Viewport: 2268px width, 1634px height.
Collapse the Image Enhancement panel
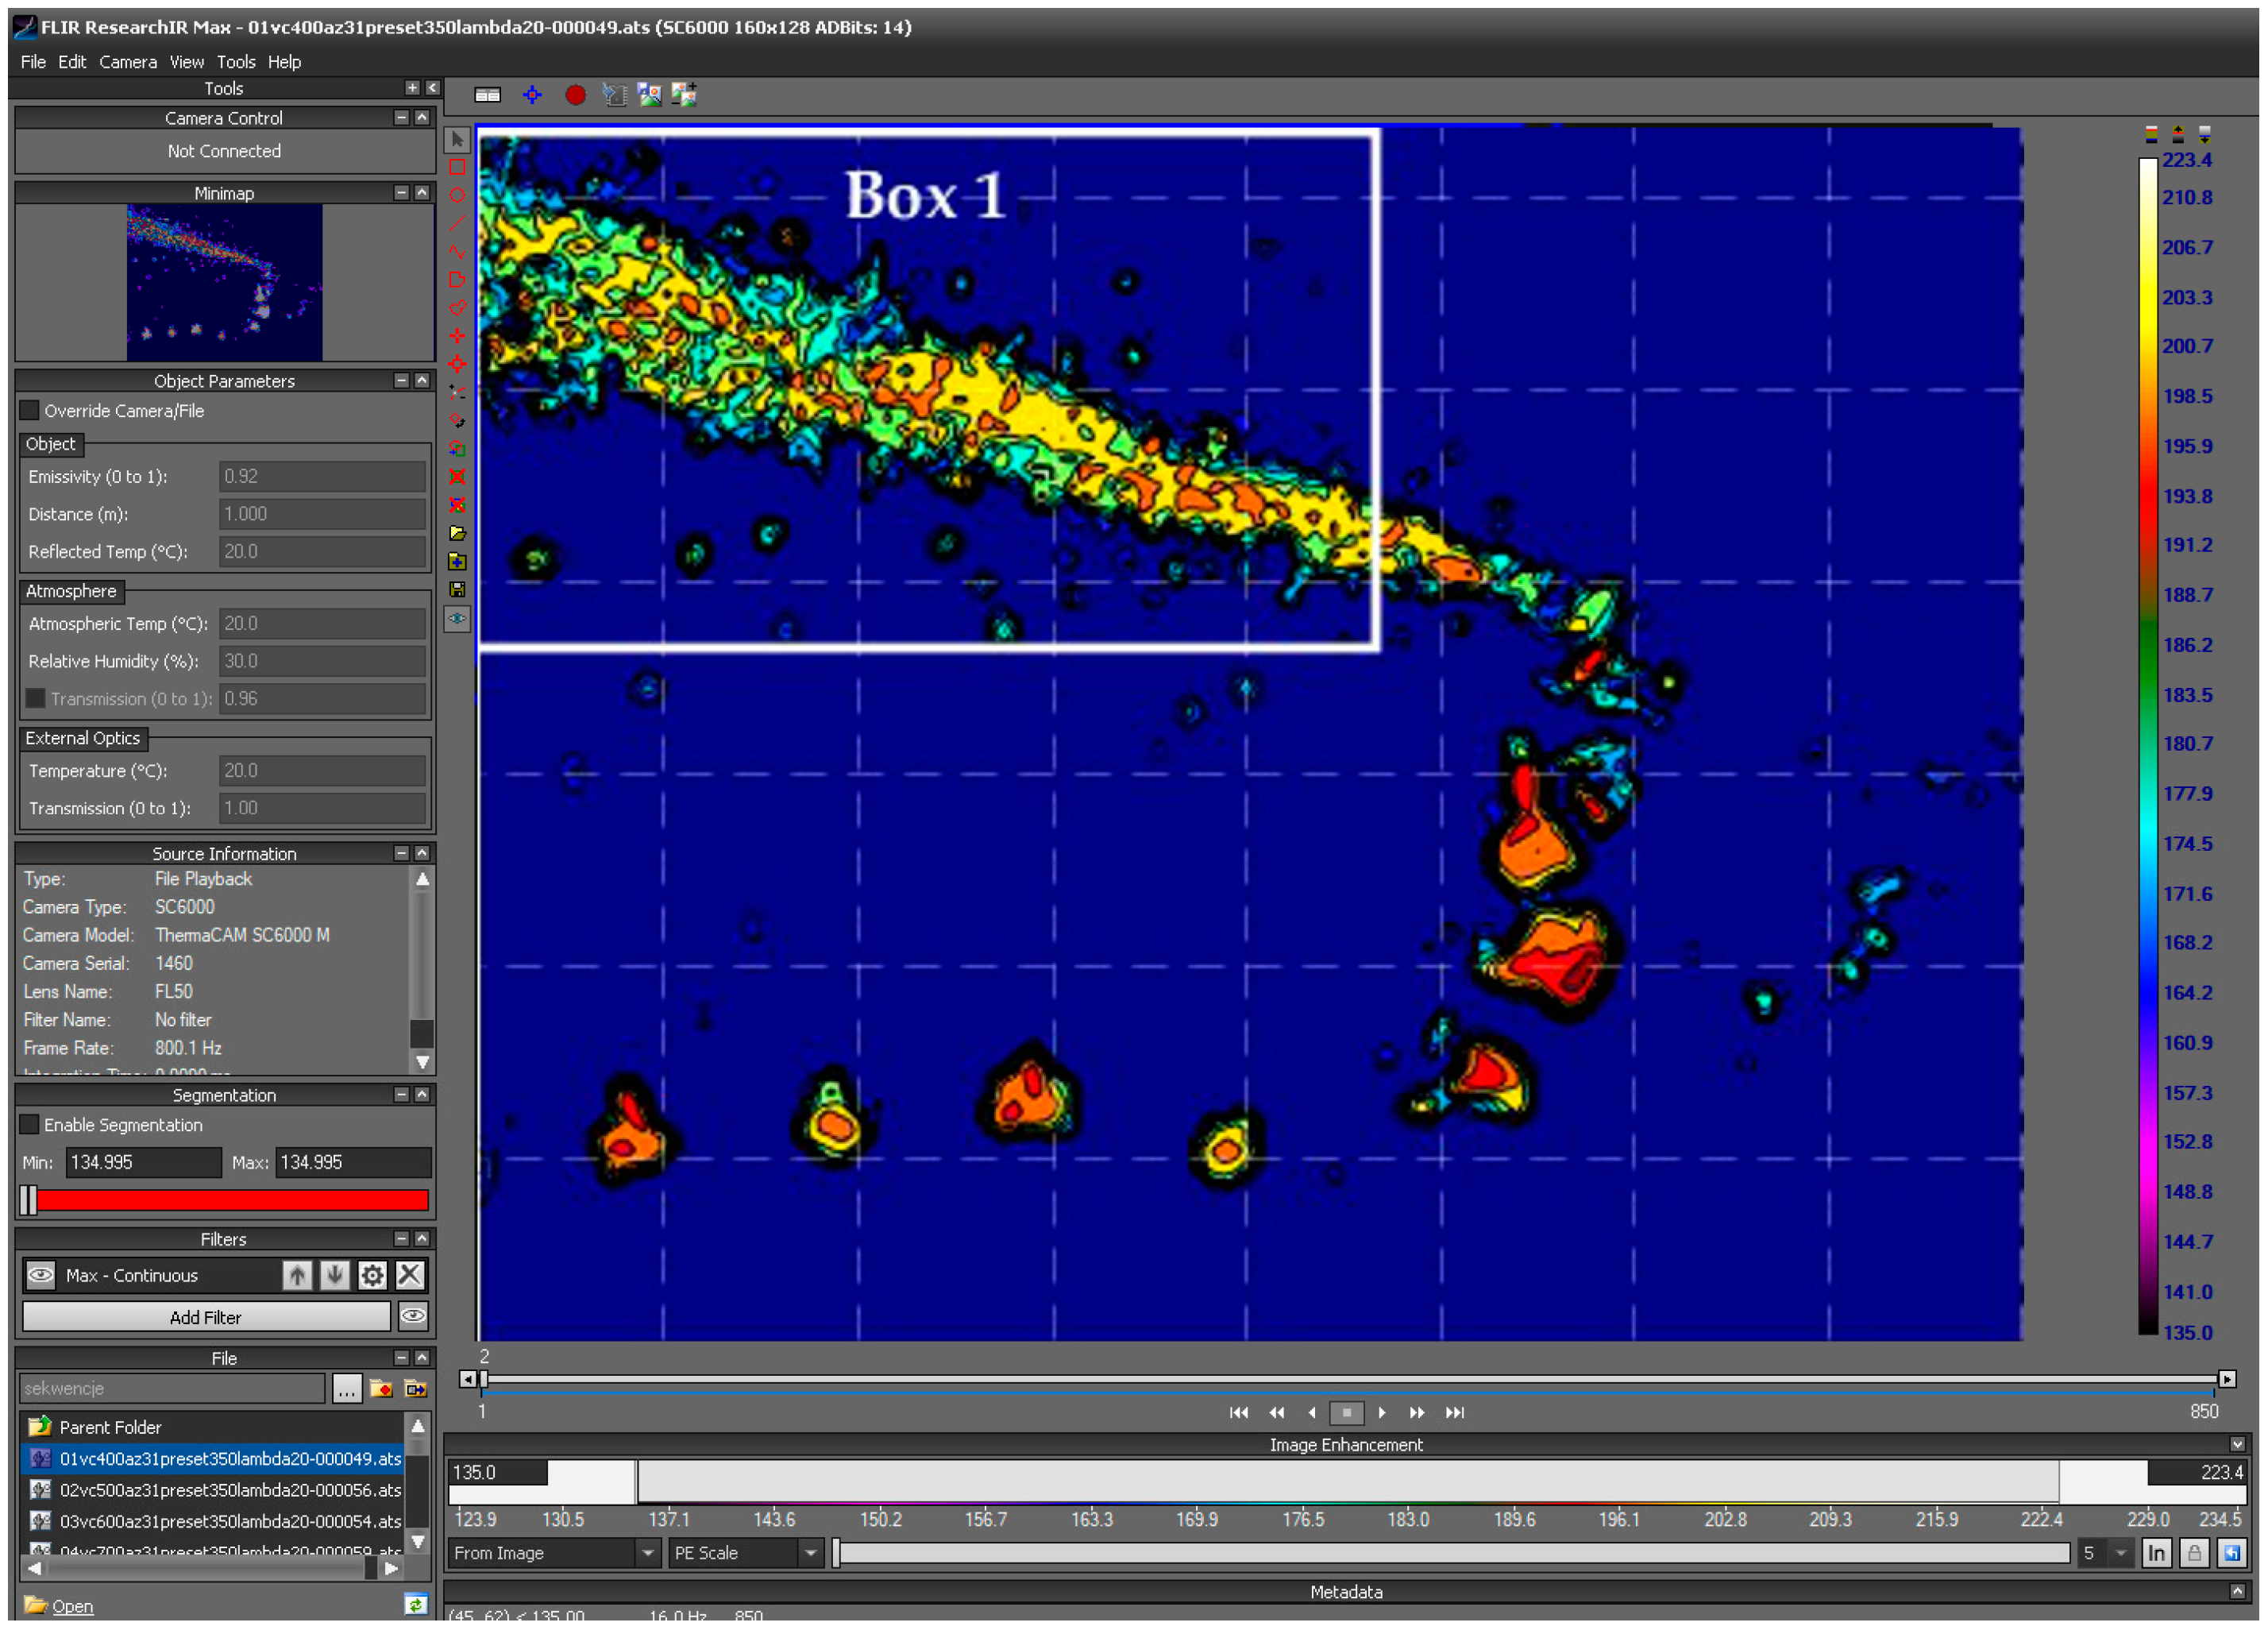click(2238, 1445)
